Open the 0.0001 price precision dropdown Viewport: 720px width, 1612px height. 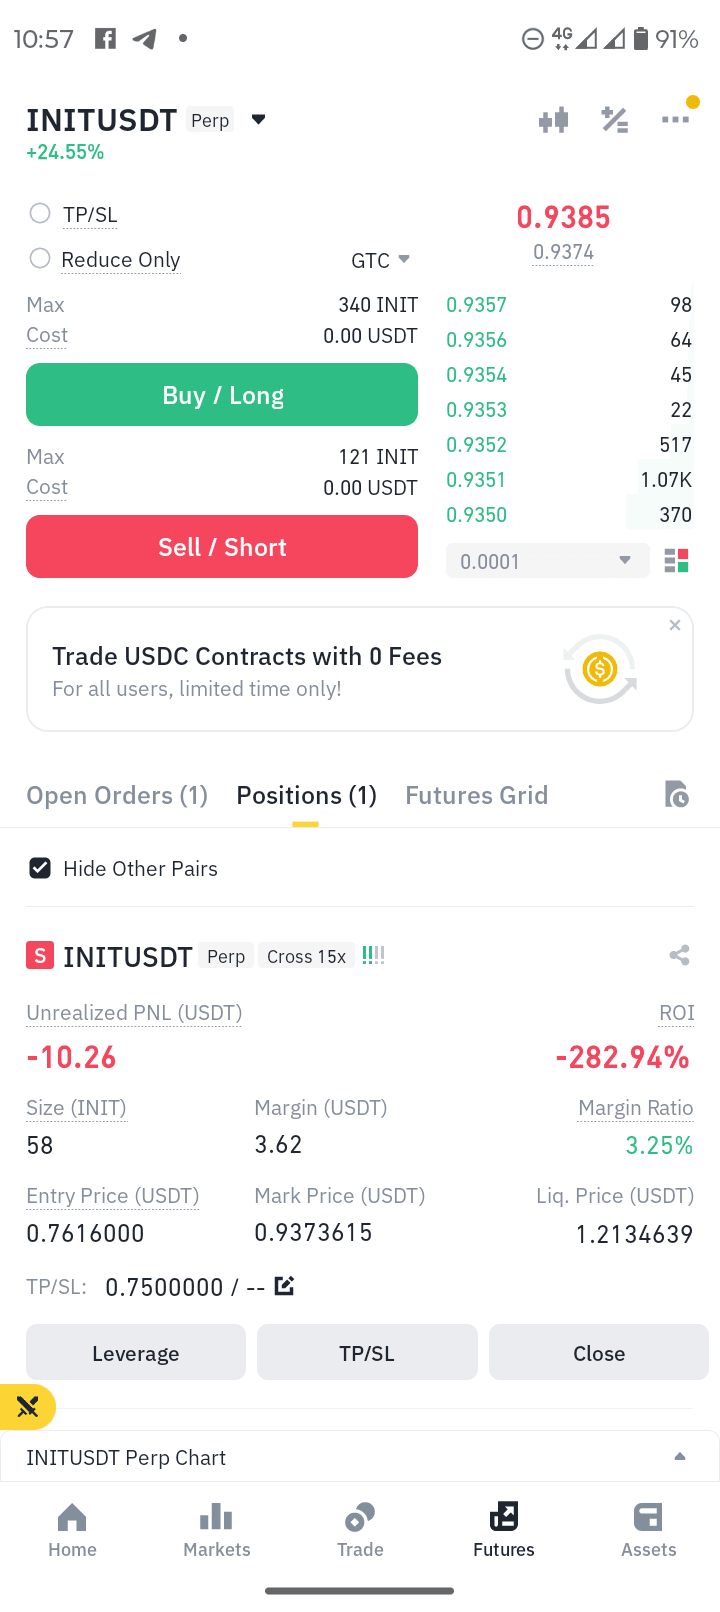[x=547, y=561]
